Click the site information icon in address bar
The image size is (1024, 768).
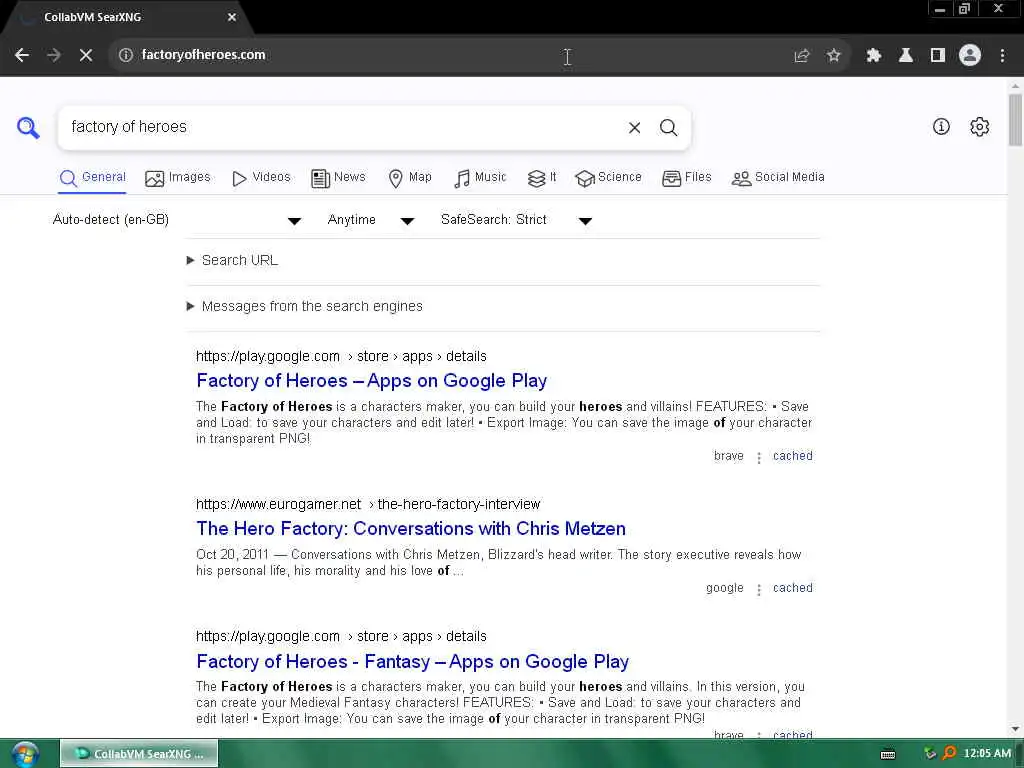click(x=125, y=55)
